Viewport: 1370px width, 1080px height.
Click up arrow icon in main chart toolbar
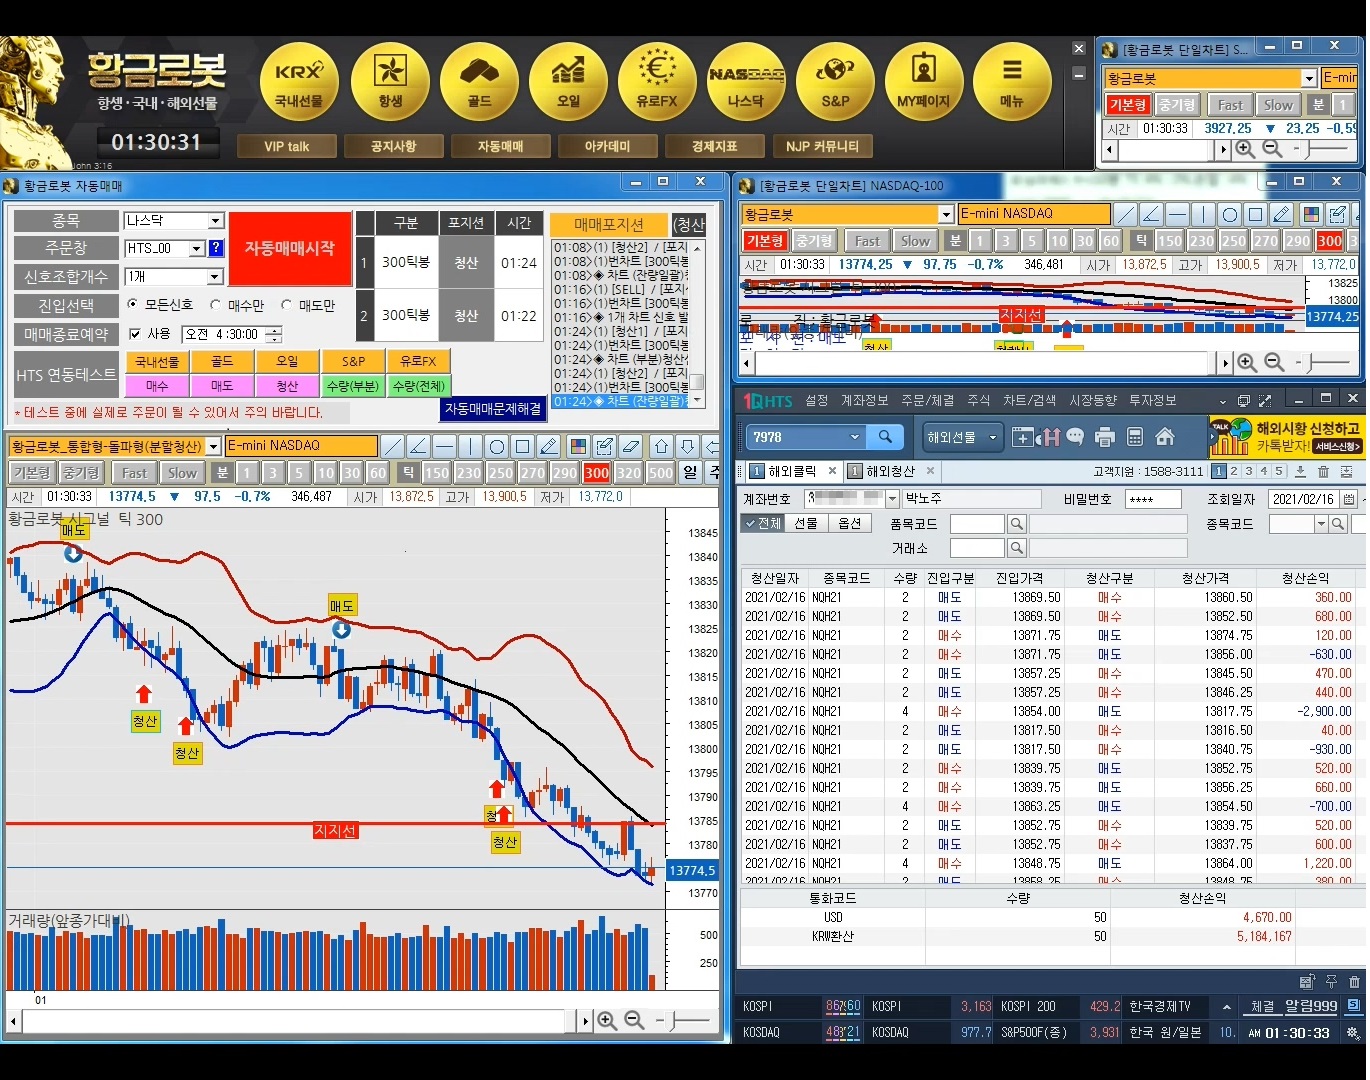click(661, 446)
